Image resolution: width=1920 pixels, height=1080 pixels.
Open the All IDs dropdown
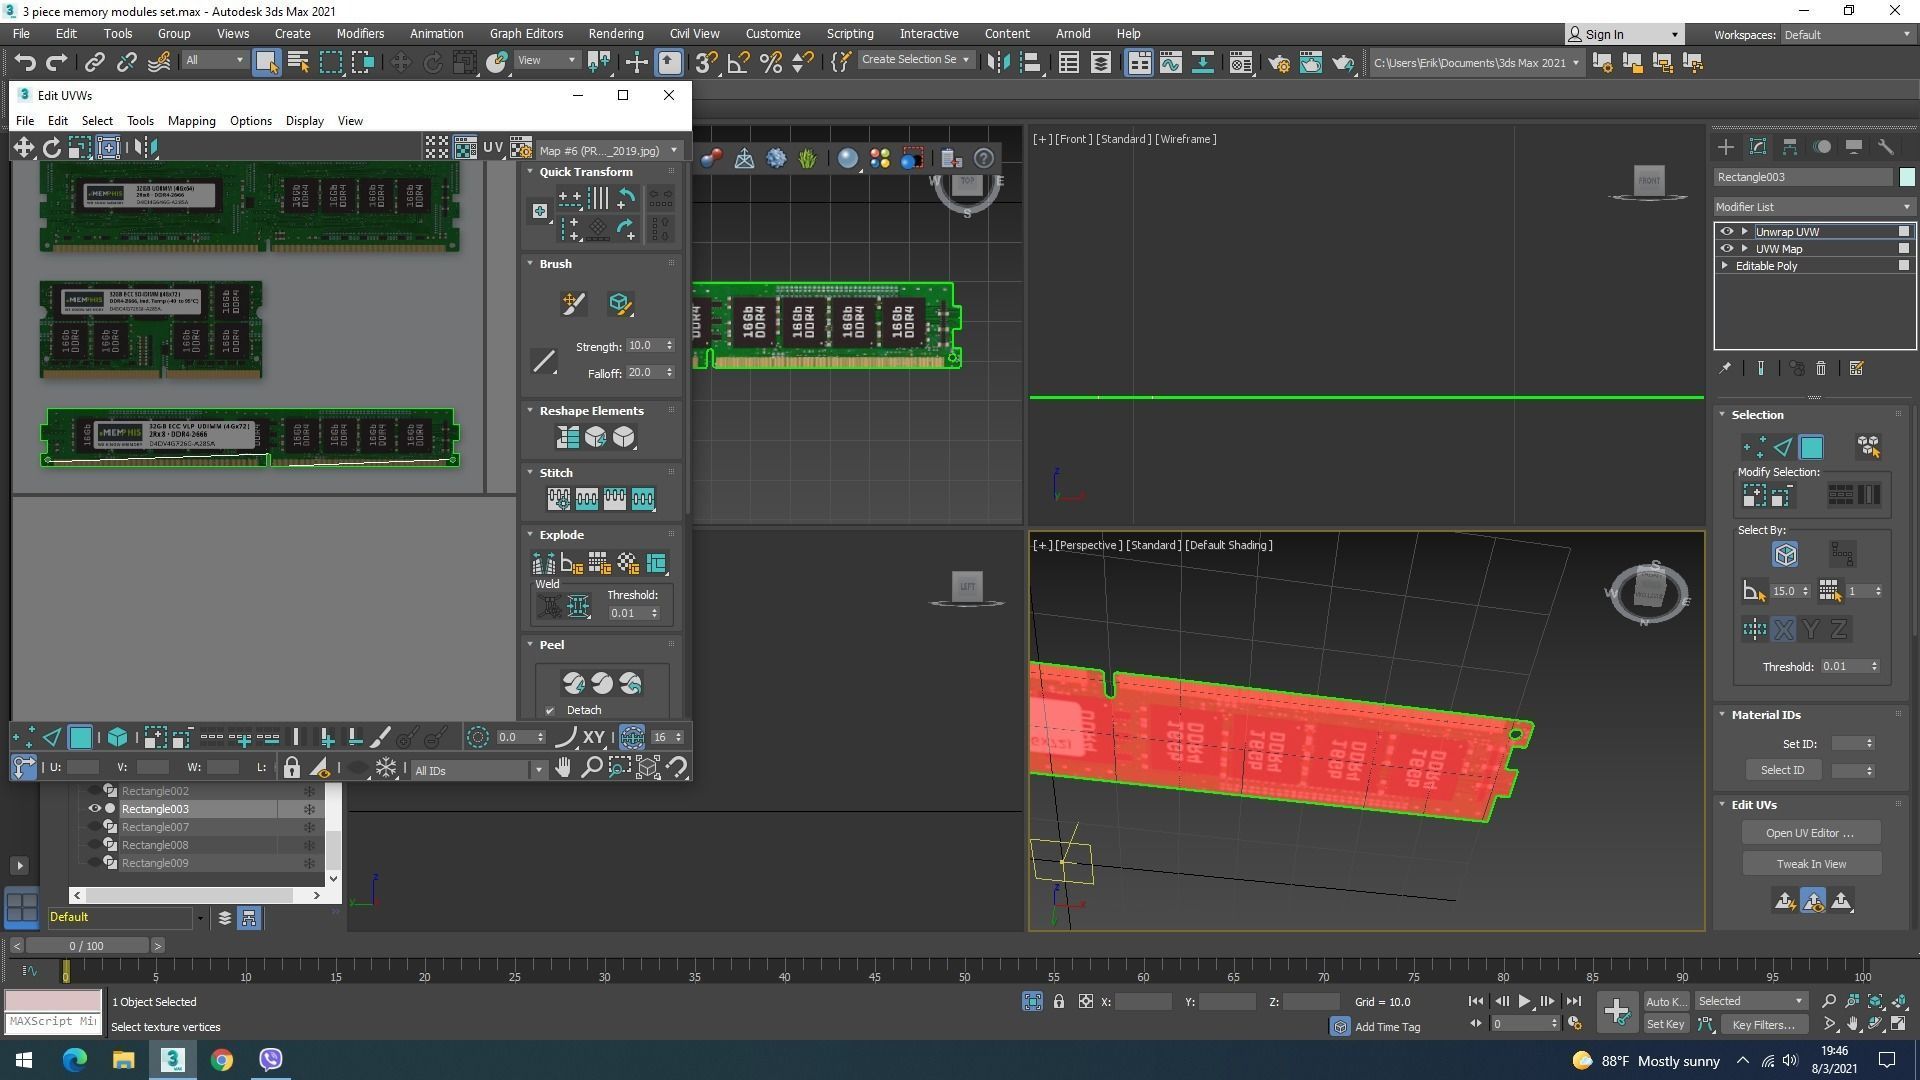(479, 770)
